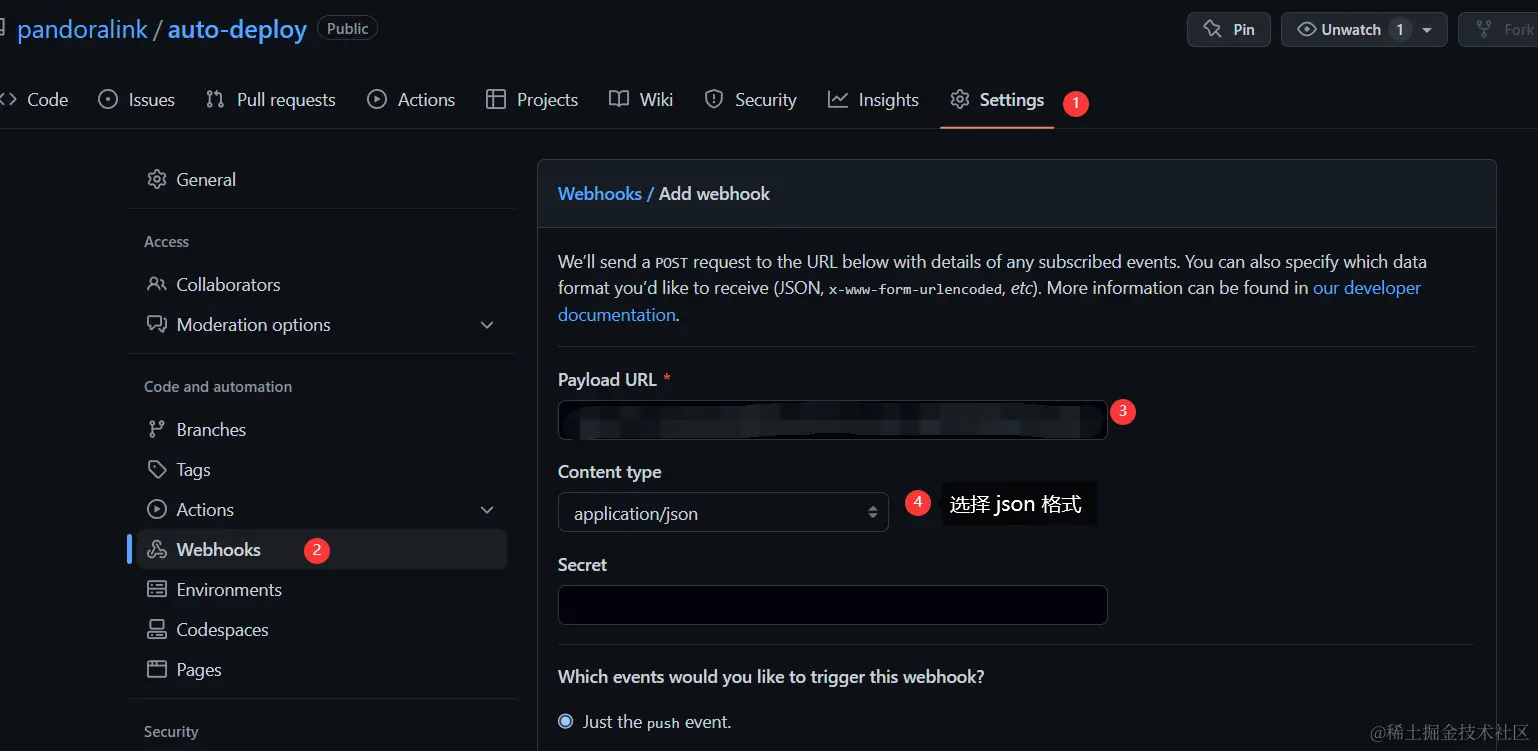Click the Codespaces icon in sidebar
Image resolution: width=1538 pixels, height=751 pixels.
[x=157, y=629]
